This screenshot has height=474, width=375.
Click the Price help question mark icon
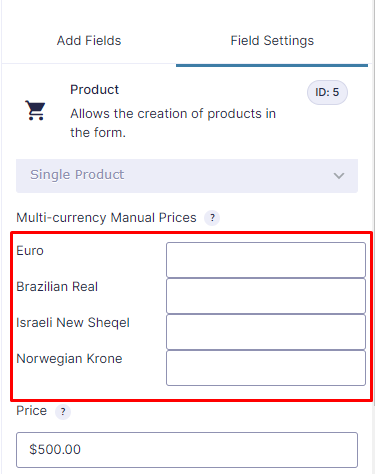point(63,412)
